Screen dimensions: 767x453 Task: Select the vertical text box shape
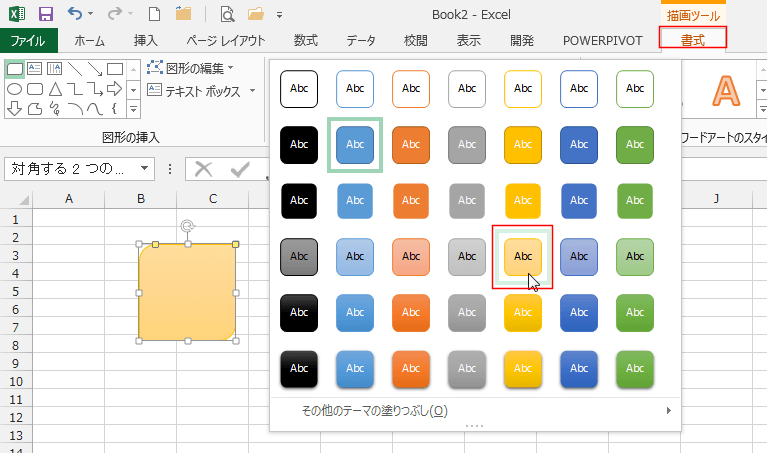(54, 68)
